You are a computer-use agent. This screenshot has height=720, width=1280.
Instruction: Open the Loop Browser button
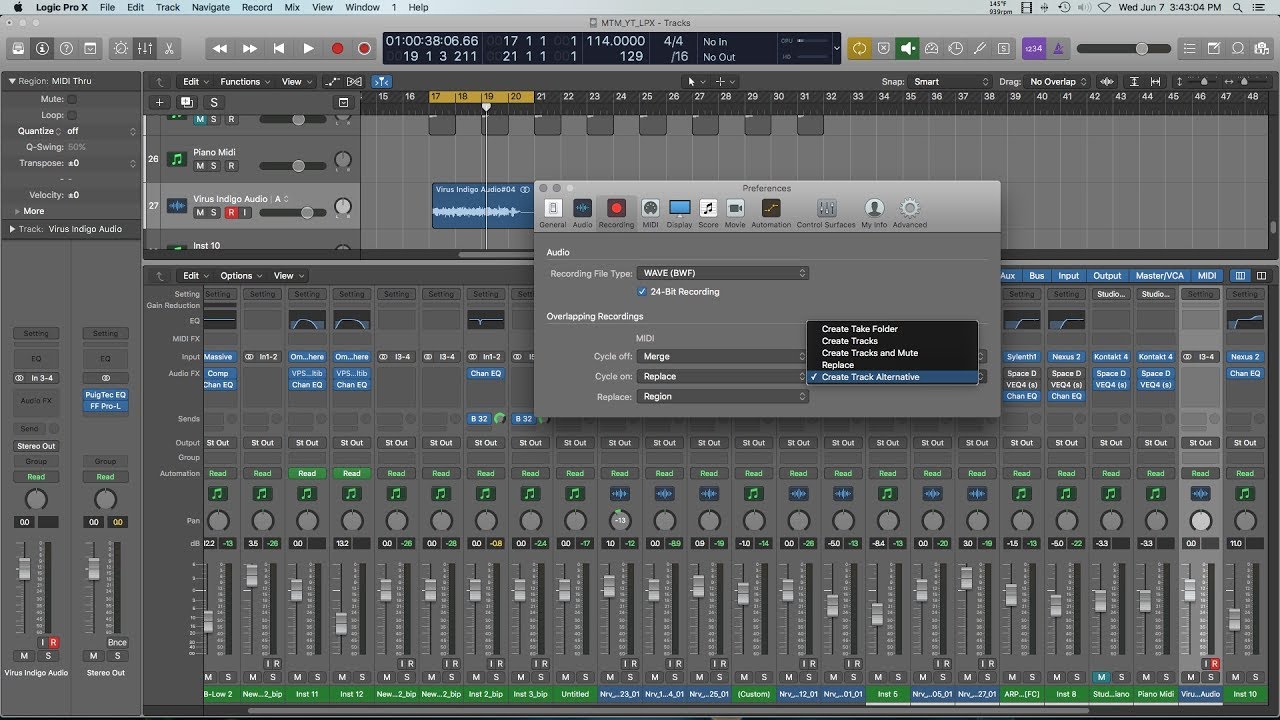pos(1237,48)
